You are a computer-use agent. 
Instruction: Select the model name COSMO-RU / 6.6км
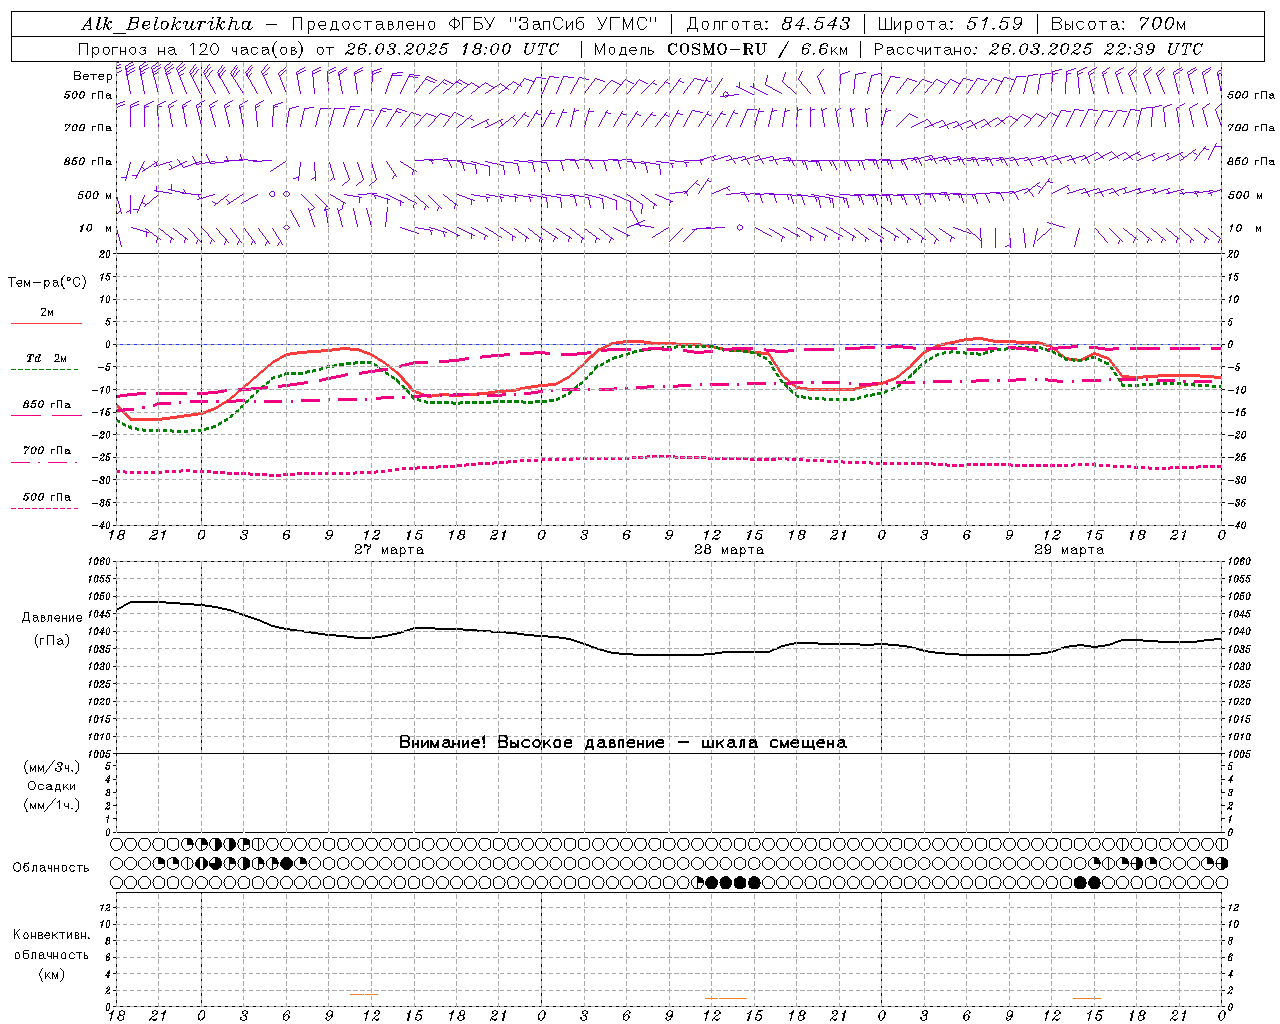[757, 49]
